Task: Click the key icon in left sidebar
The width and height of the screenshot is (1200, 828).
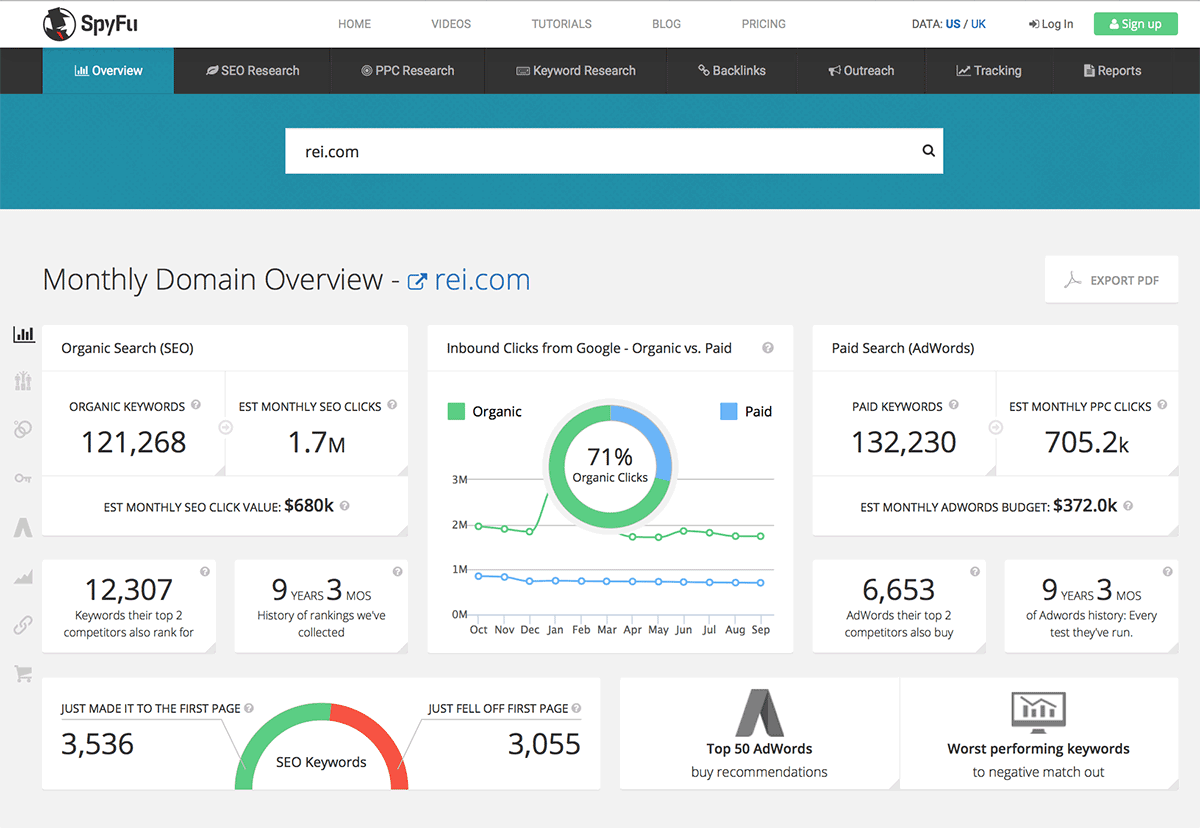Action: 23,478
